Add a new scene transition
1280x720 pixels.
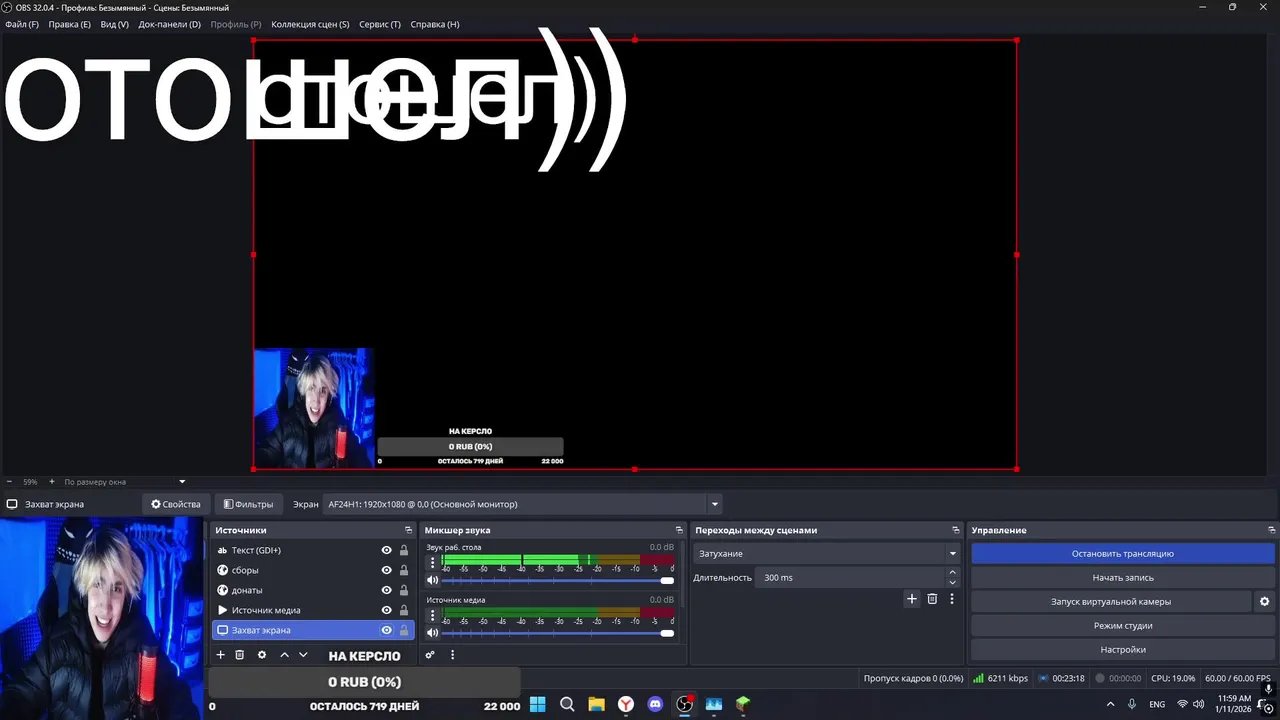click(x=912, y=599)
